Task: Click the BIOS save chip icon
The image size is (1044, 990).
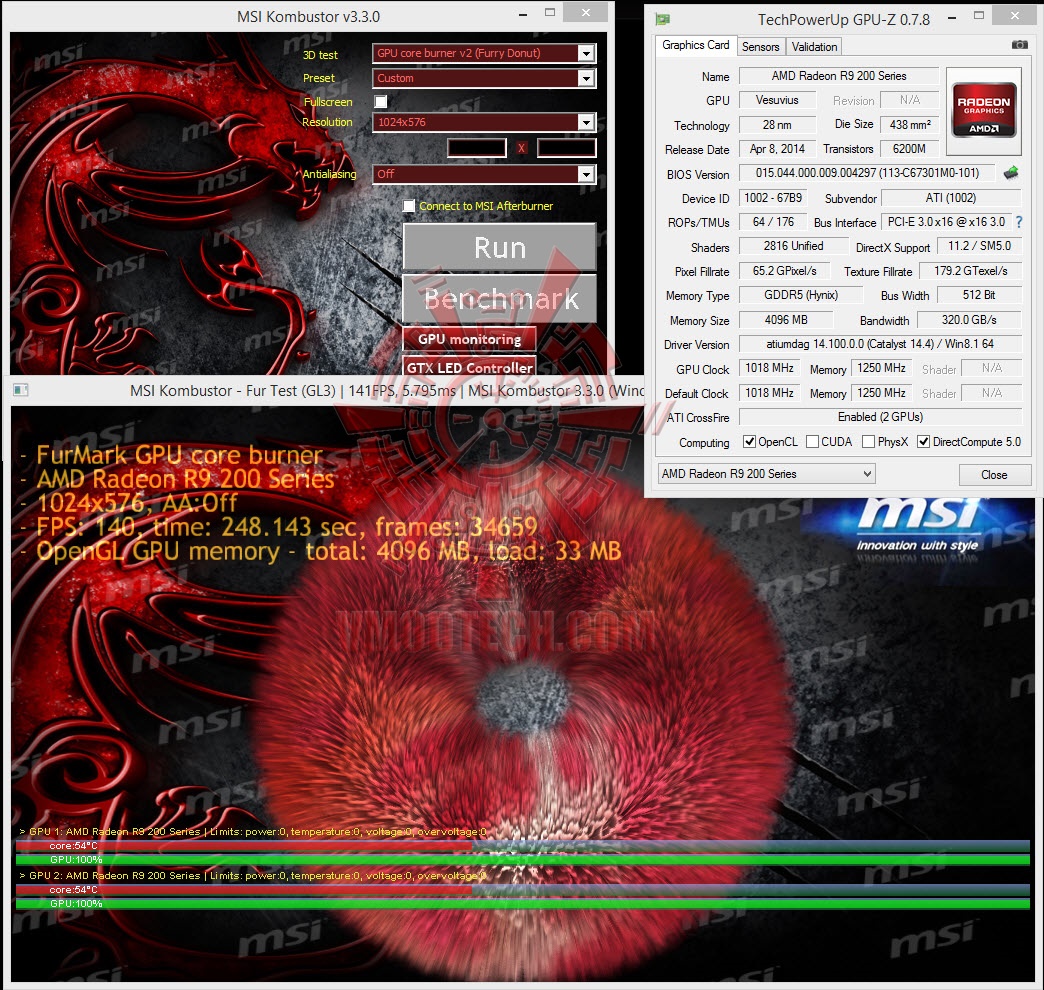Action: pyautogui.click(x=1011, y=173)
